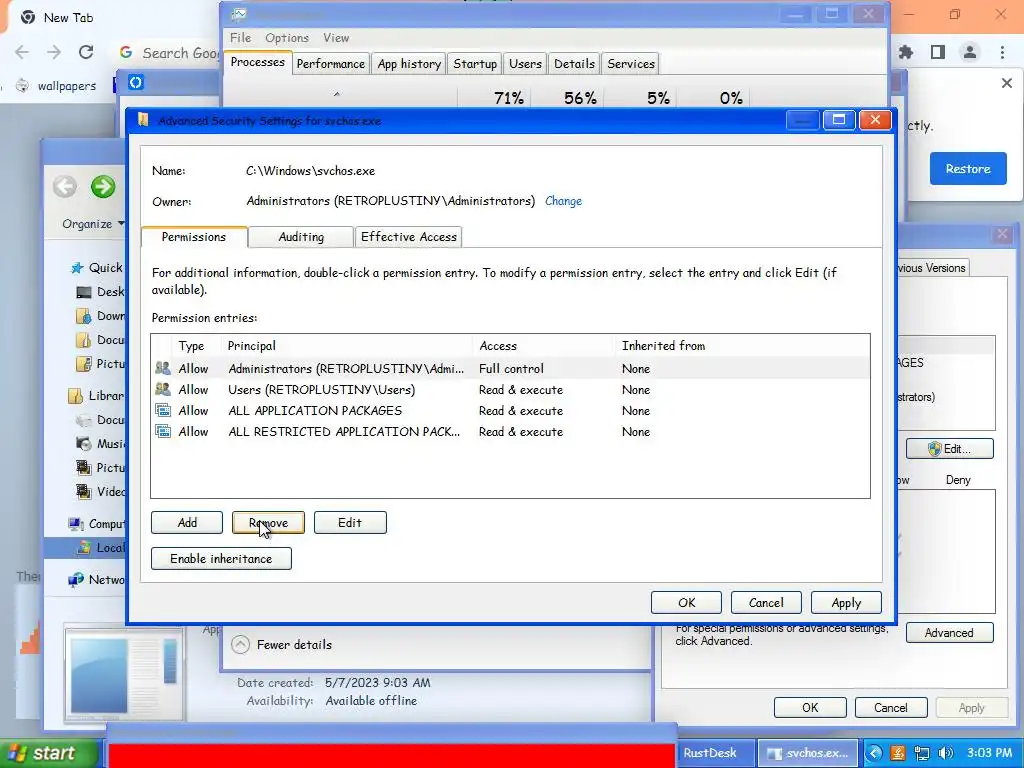Open Music library in Explorer sidebar
The height and width of the screenshot is (768, 1024).
(101, 444)
